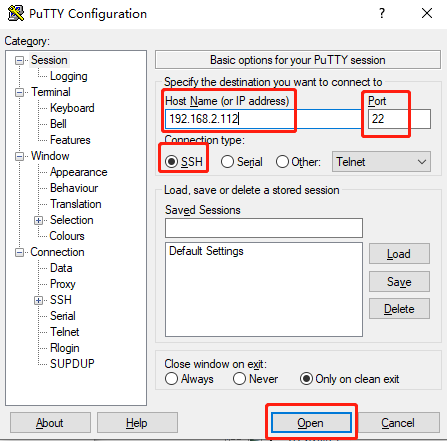Expand the SSH tree node
Viewport: 447px width, 441px height.
[38, 300]
